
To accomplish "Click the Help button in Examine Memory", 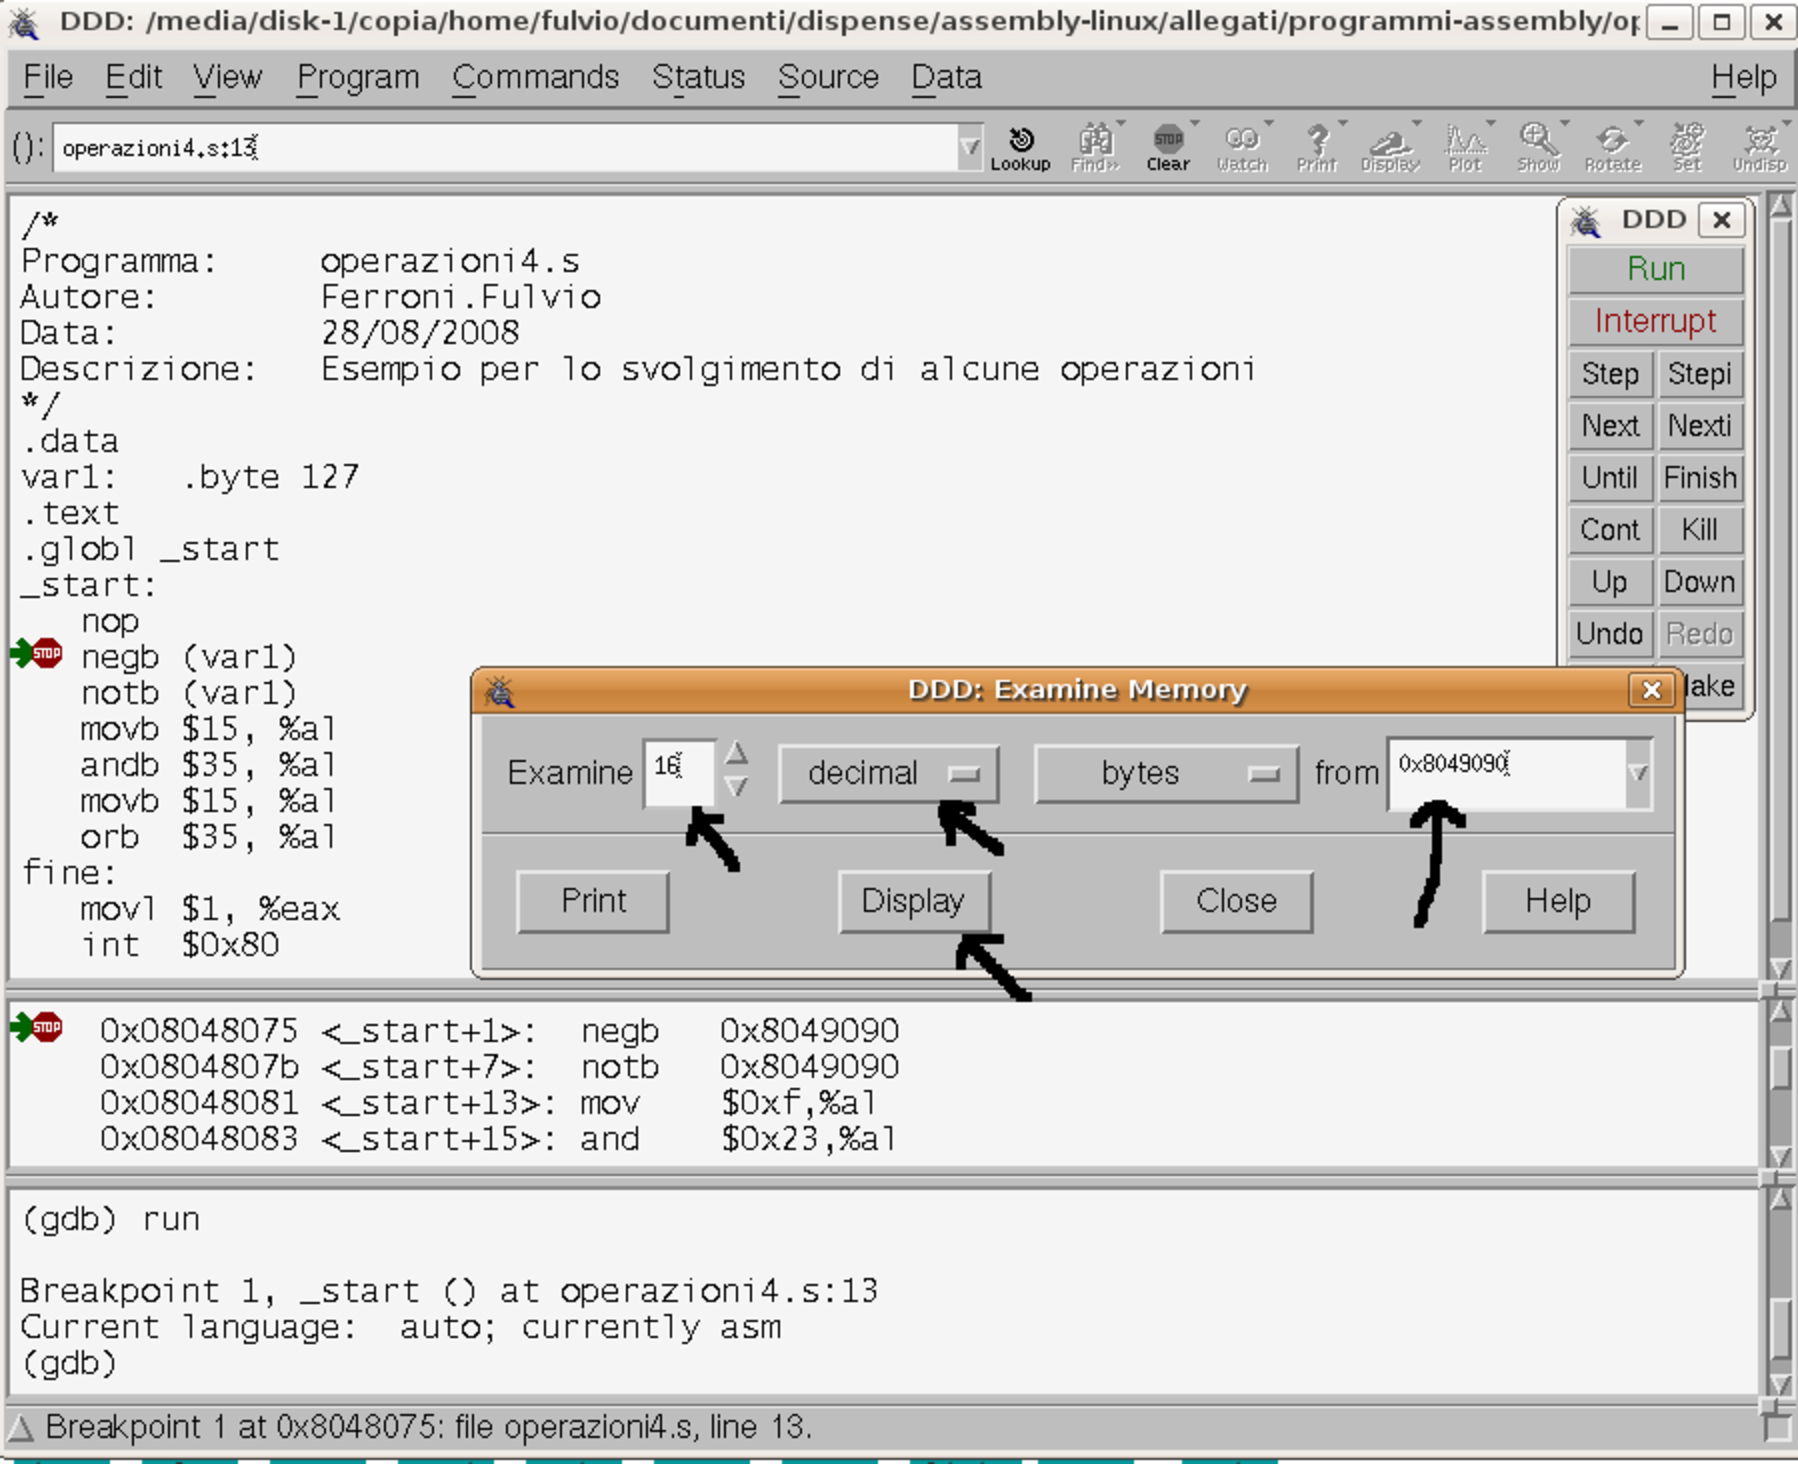I will (1558, 901).
